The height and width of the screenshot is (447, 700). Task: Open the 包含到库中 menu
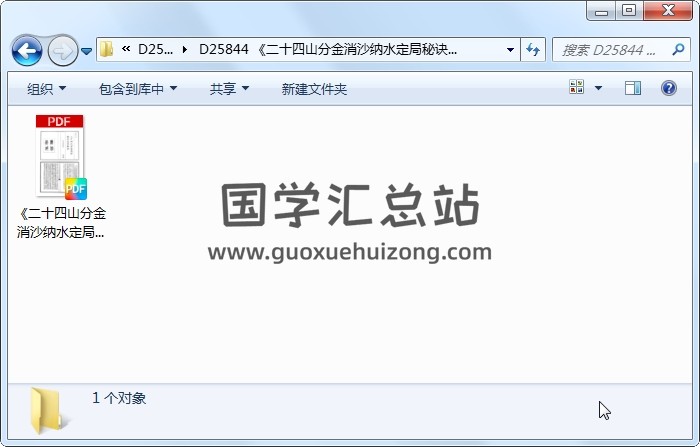pos(138,89)
